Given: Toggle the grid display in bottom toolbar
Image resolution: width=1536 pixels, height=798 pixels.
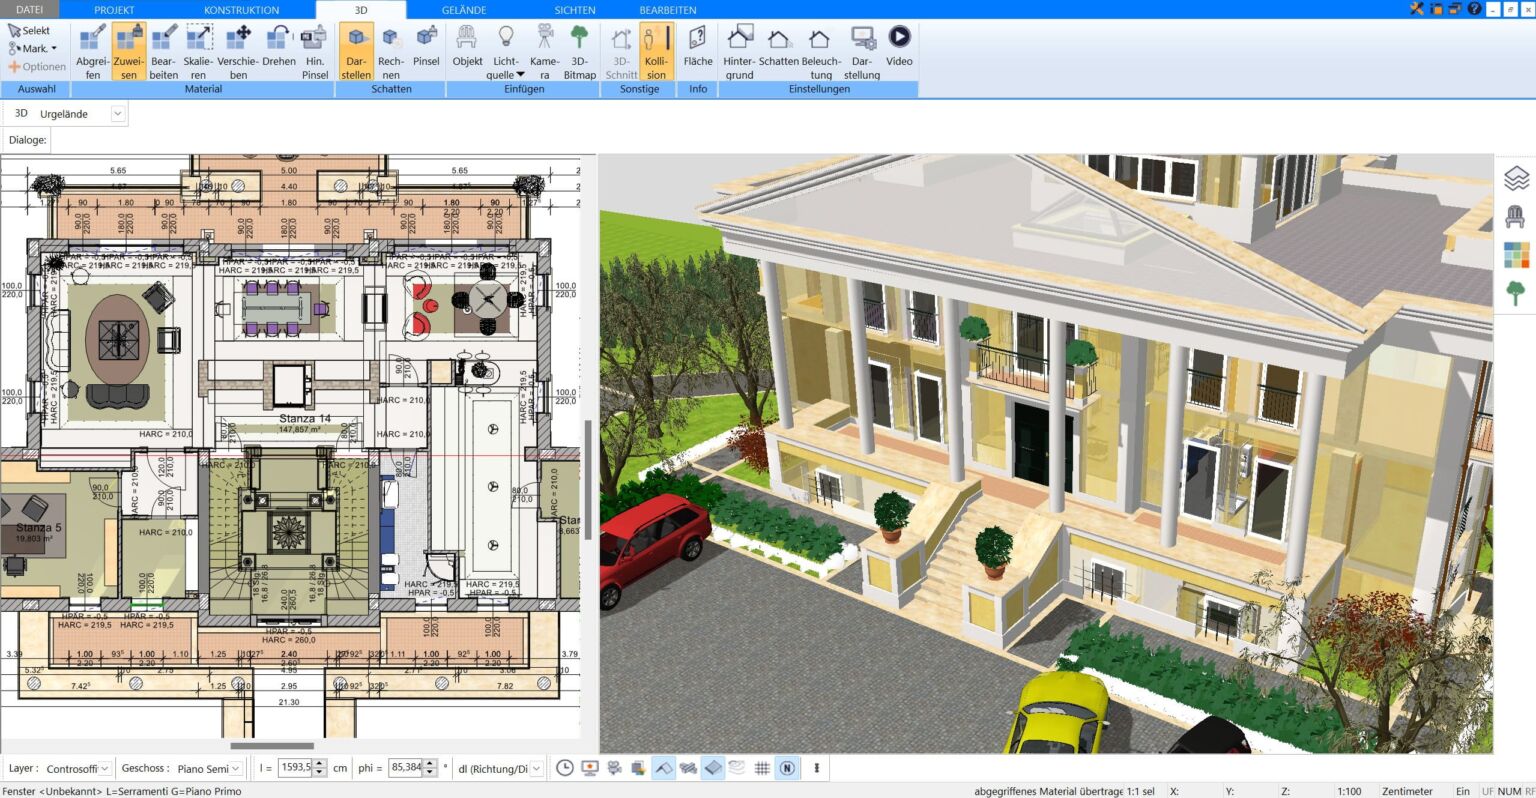Looking at the screenshot, I should tap(763, 767).
